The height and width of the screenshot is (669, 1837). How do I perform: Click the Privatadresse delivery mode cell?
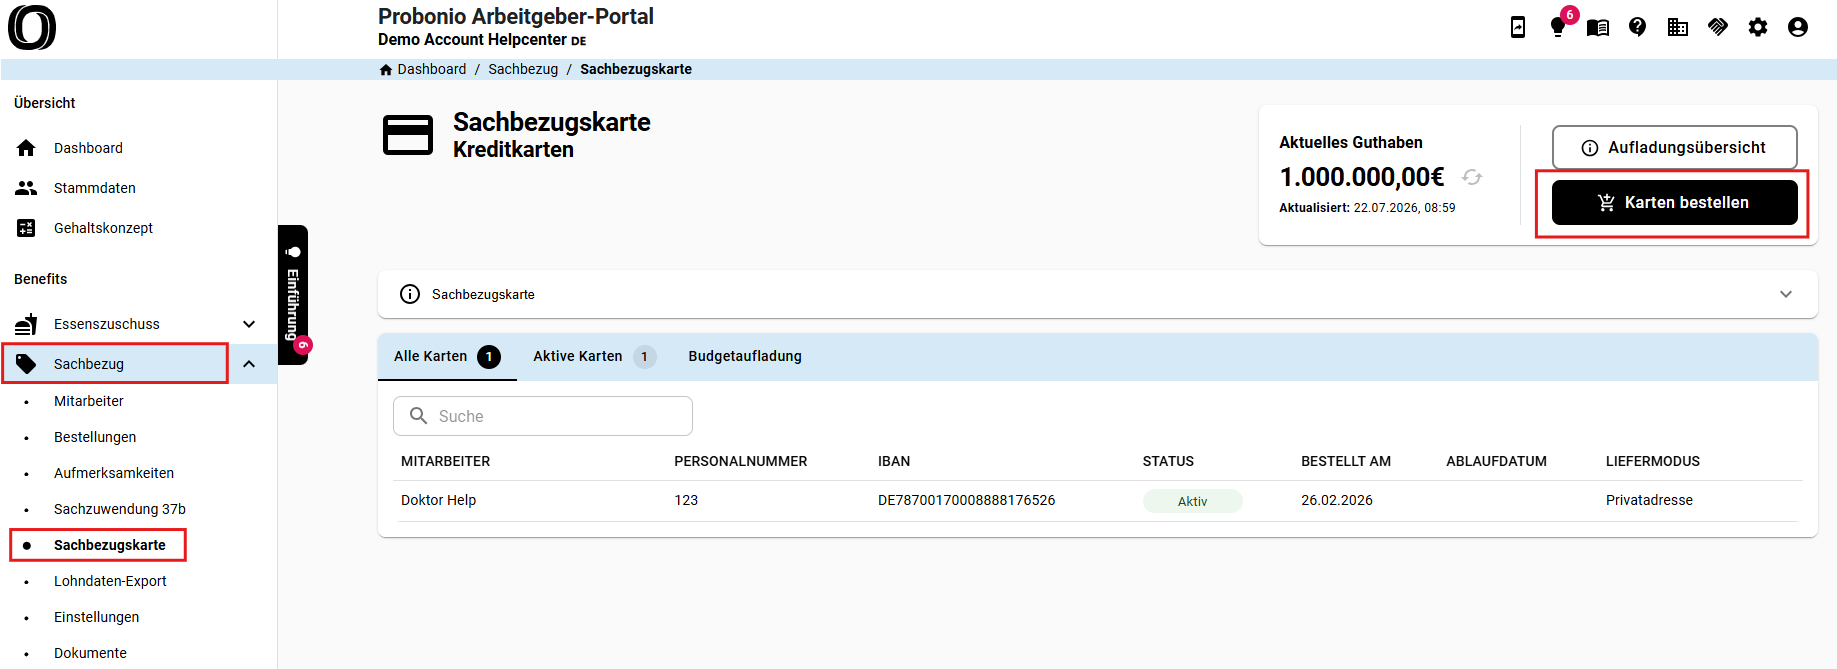(1650, 500)
